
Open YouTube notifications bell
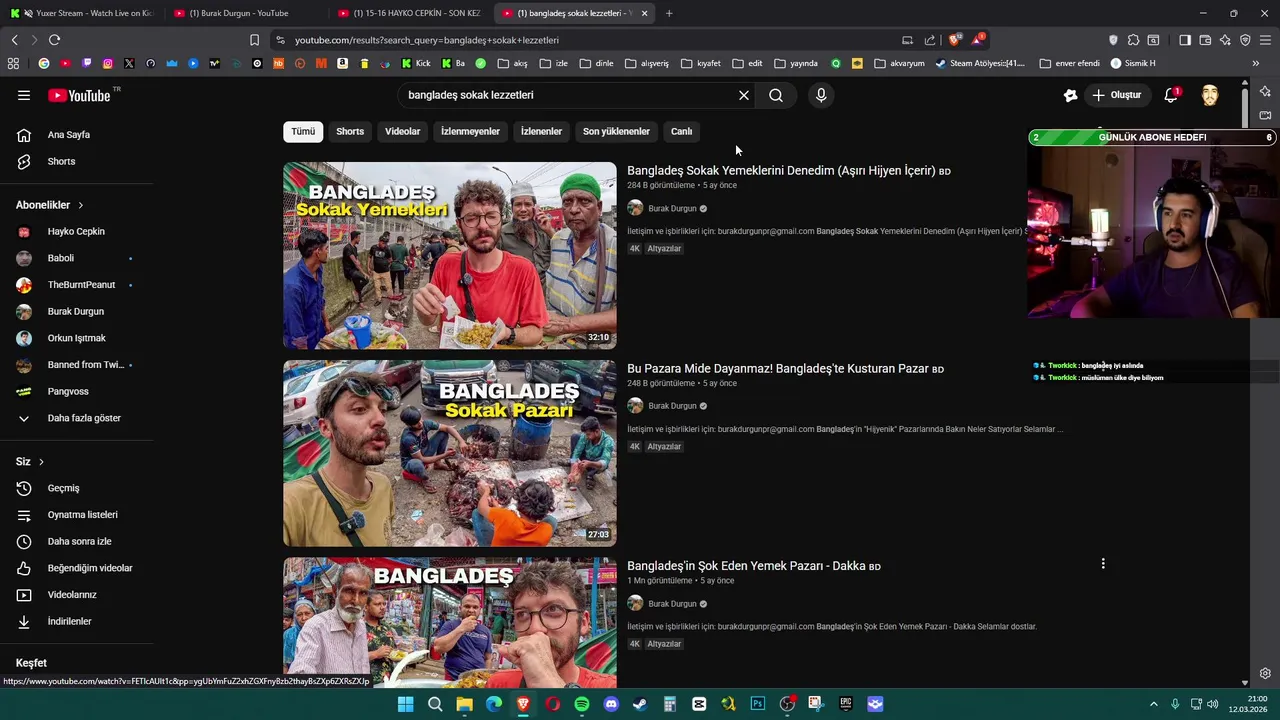coord(1171,95)
